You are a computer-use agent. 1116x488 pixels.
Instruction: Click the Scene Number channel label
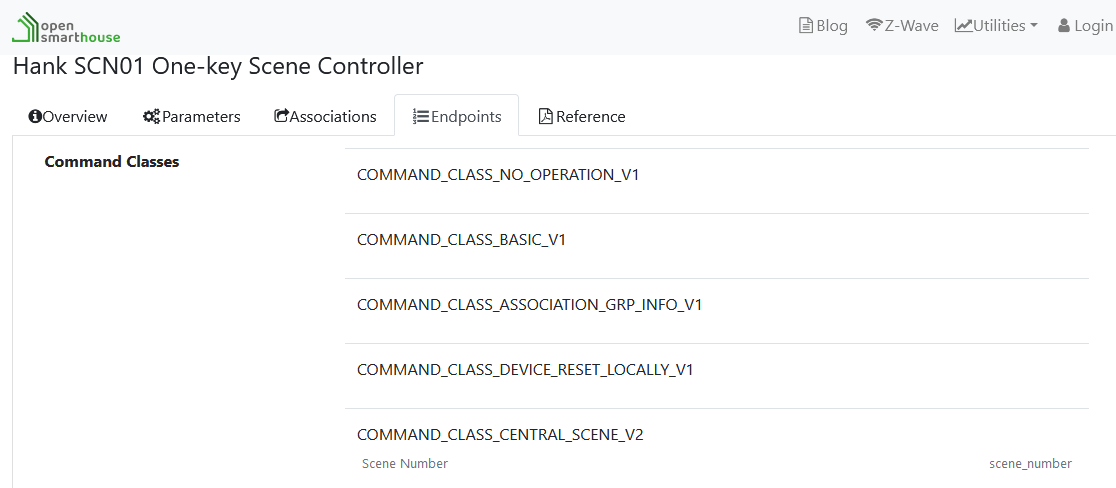tap(405, 464)
